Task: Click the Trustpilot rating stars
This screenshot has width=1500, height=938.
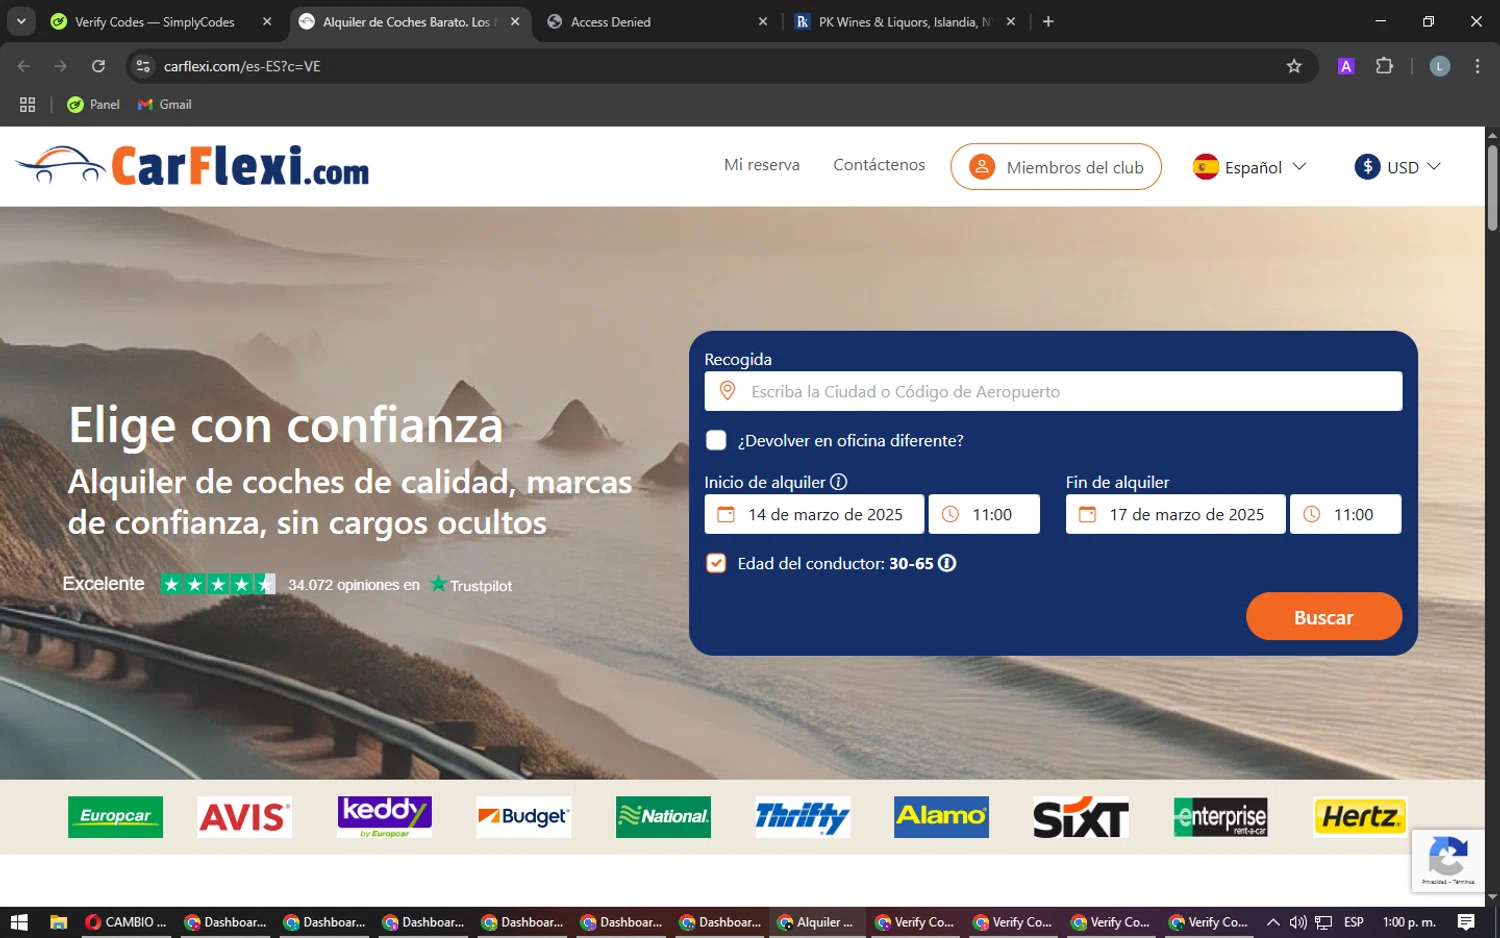Action: click(x=218, y=584)
